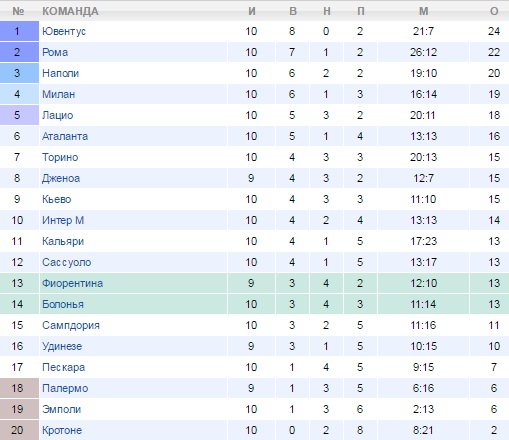Open the Торино team link

click(x=60, y=157)
